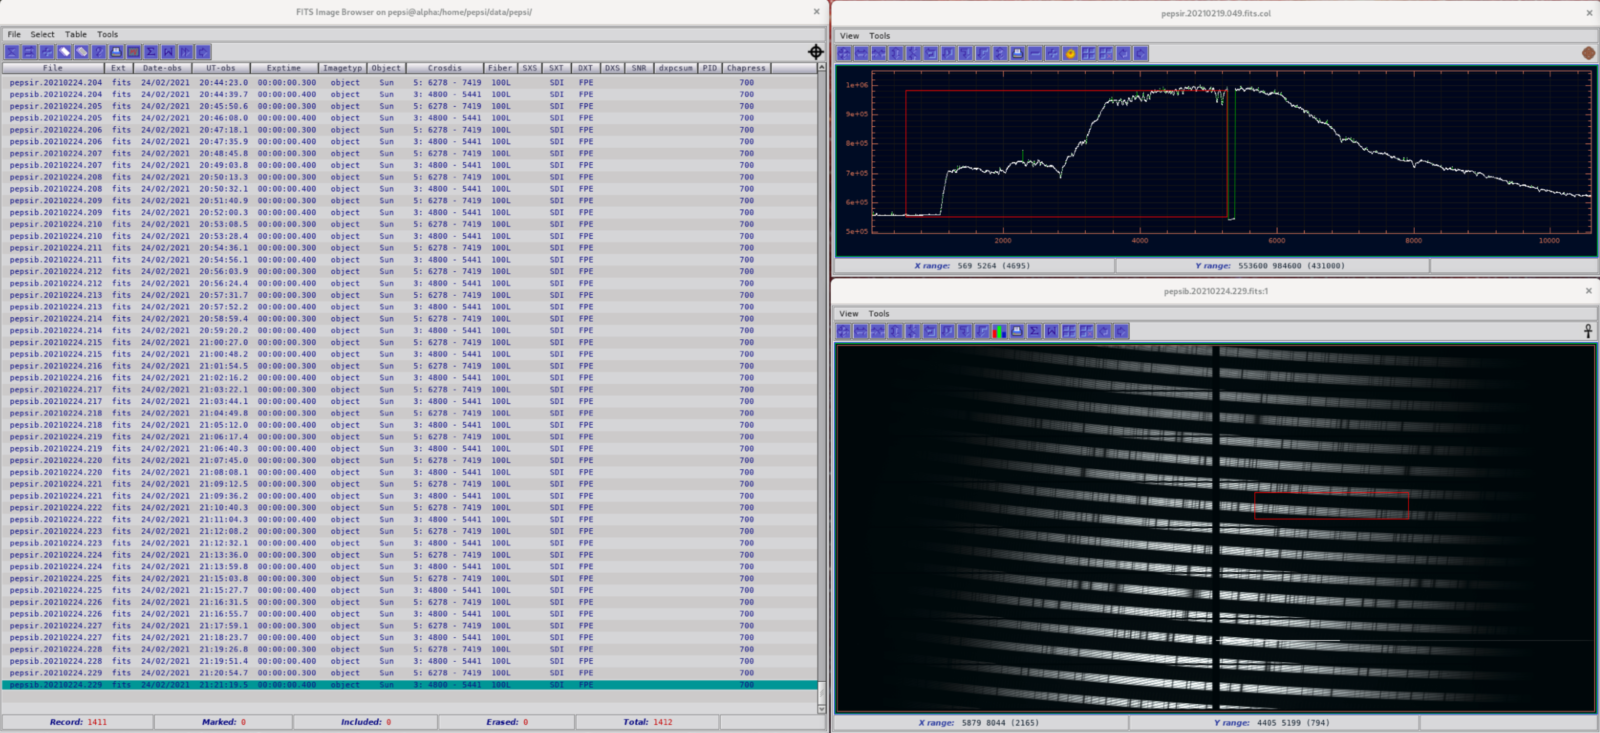Sort table by the Exptime column header
Screen dimensions: 1600x733
point(283,68)
